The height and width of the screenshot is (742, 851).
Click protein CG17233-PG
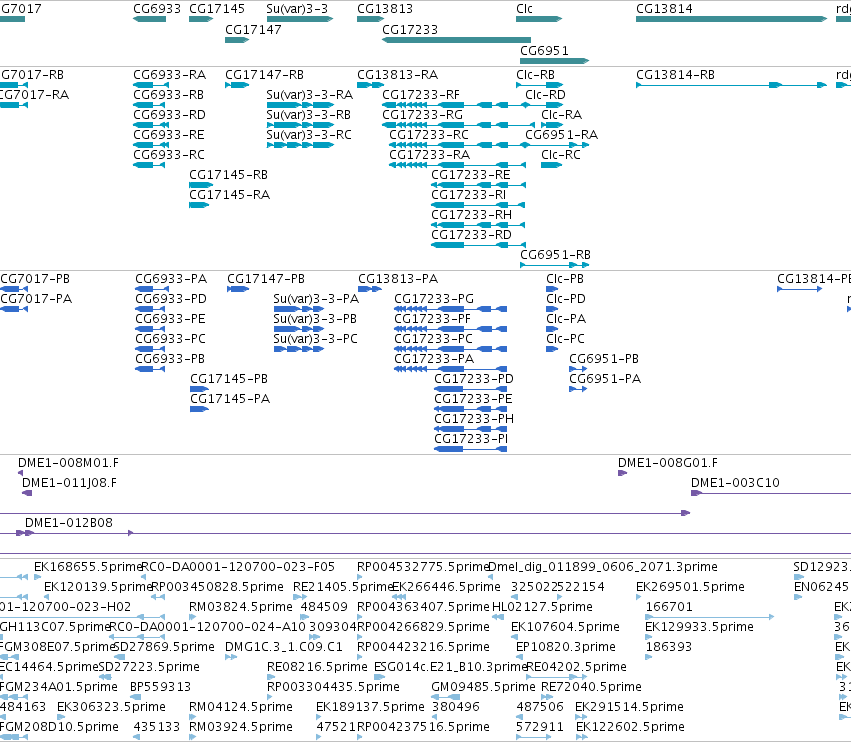coord(434,299)
